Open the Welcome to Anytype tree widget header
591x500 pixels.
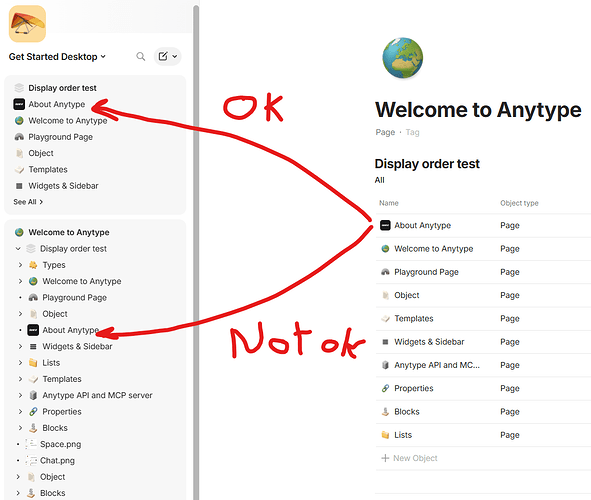69,232
